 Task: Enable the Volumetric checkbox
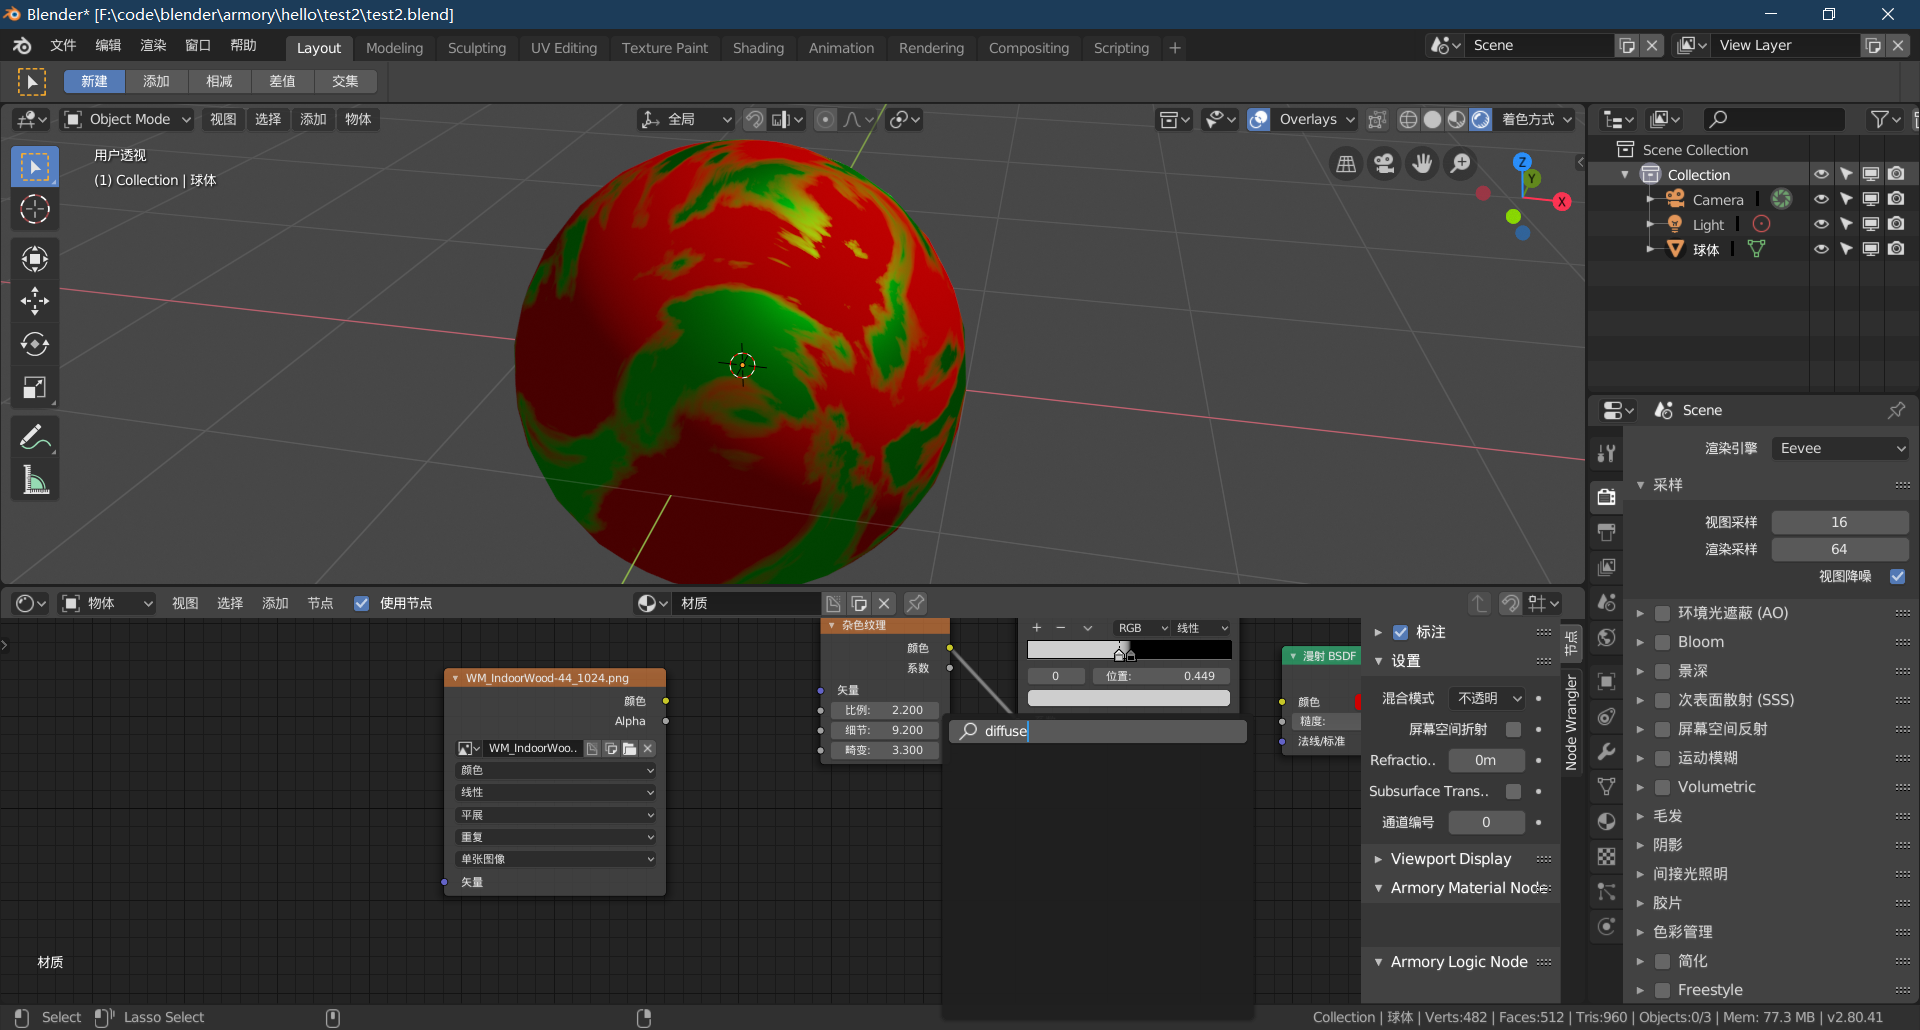point(1663,787)
